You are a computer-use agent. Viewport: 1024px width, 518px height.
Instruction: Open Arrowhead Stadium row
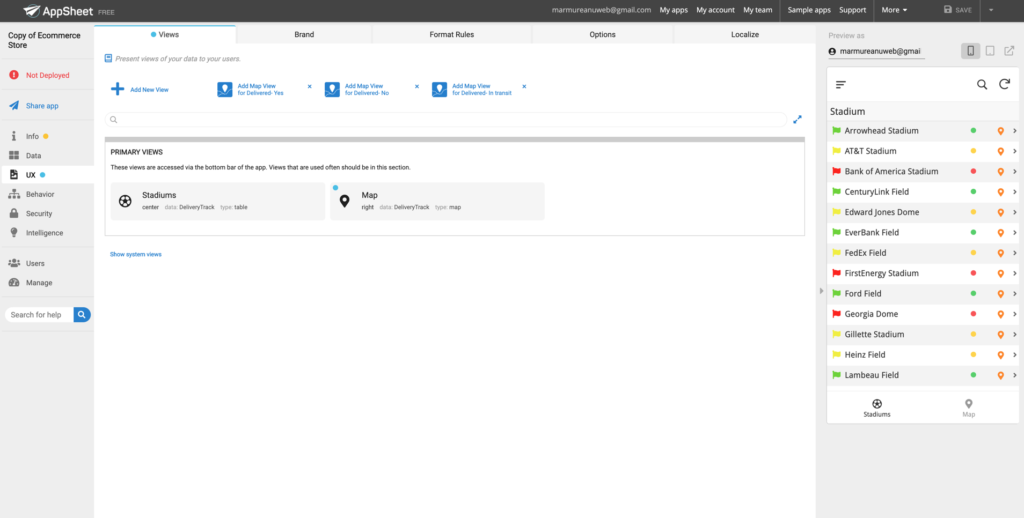[x=923, y=131]
